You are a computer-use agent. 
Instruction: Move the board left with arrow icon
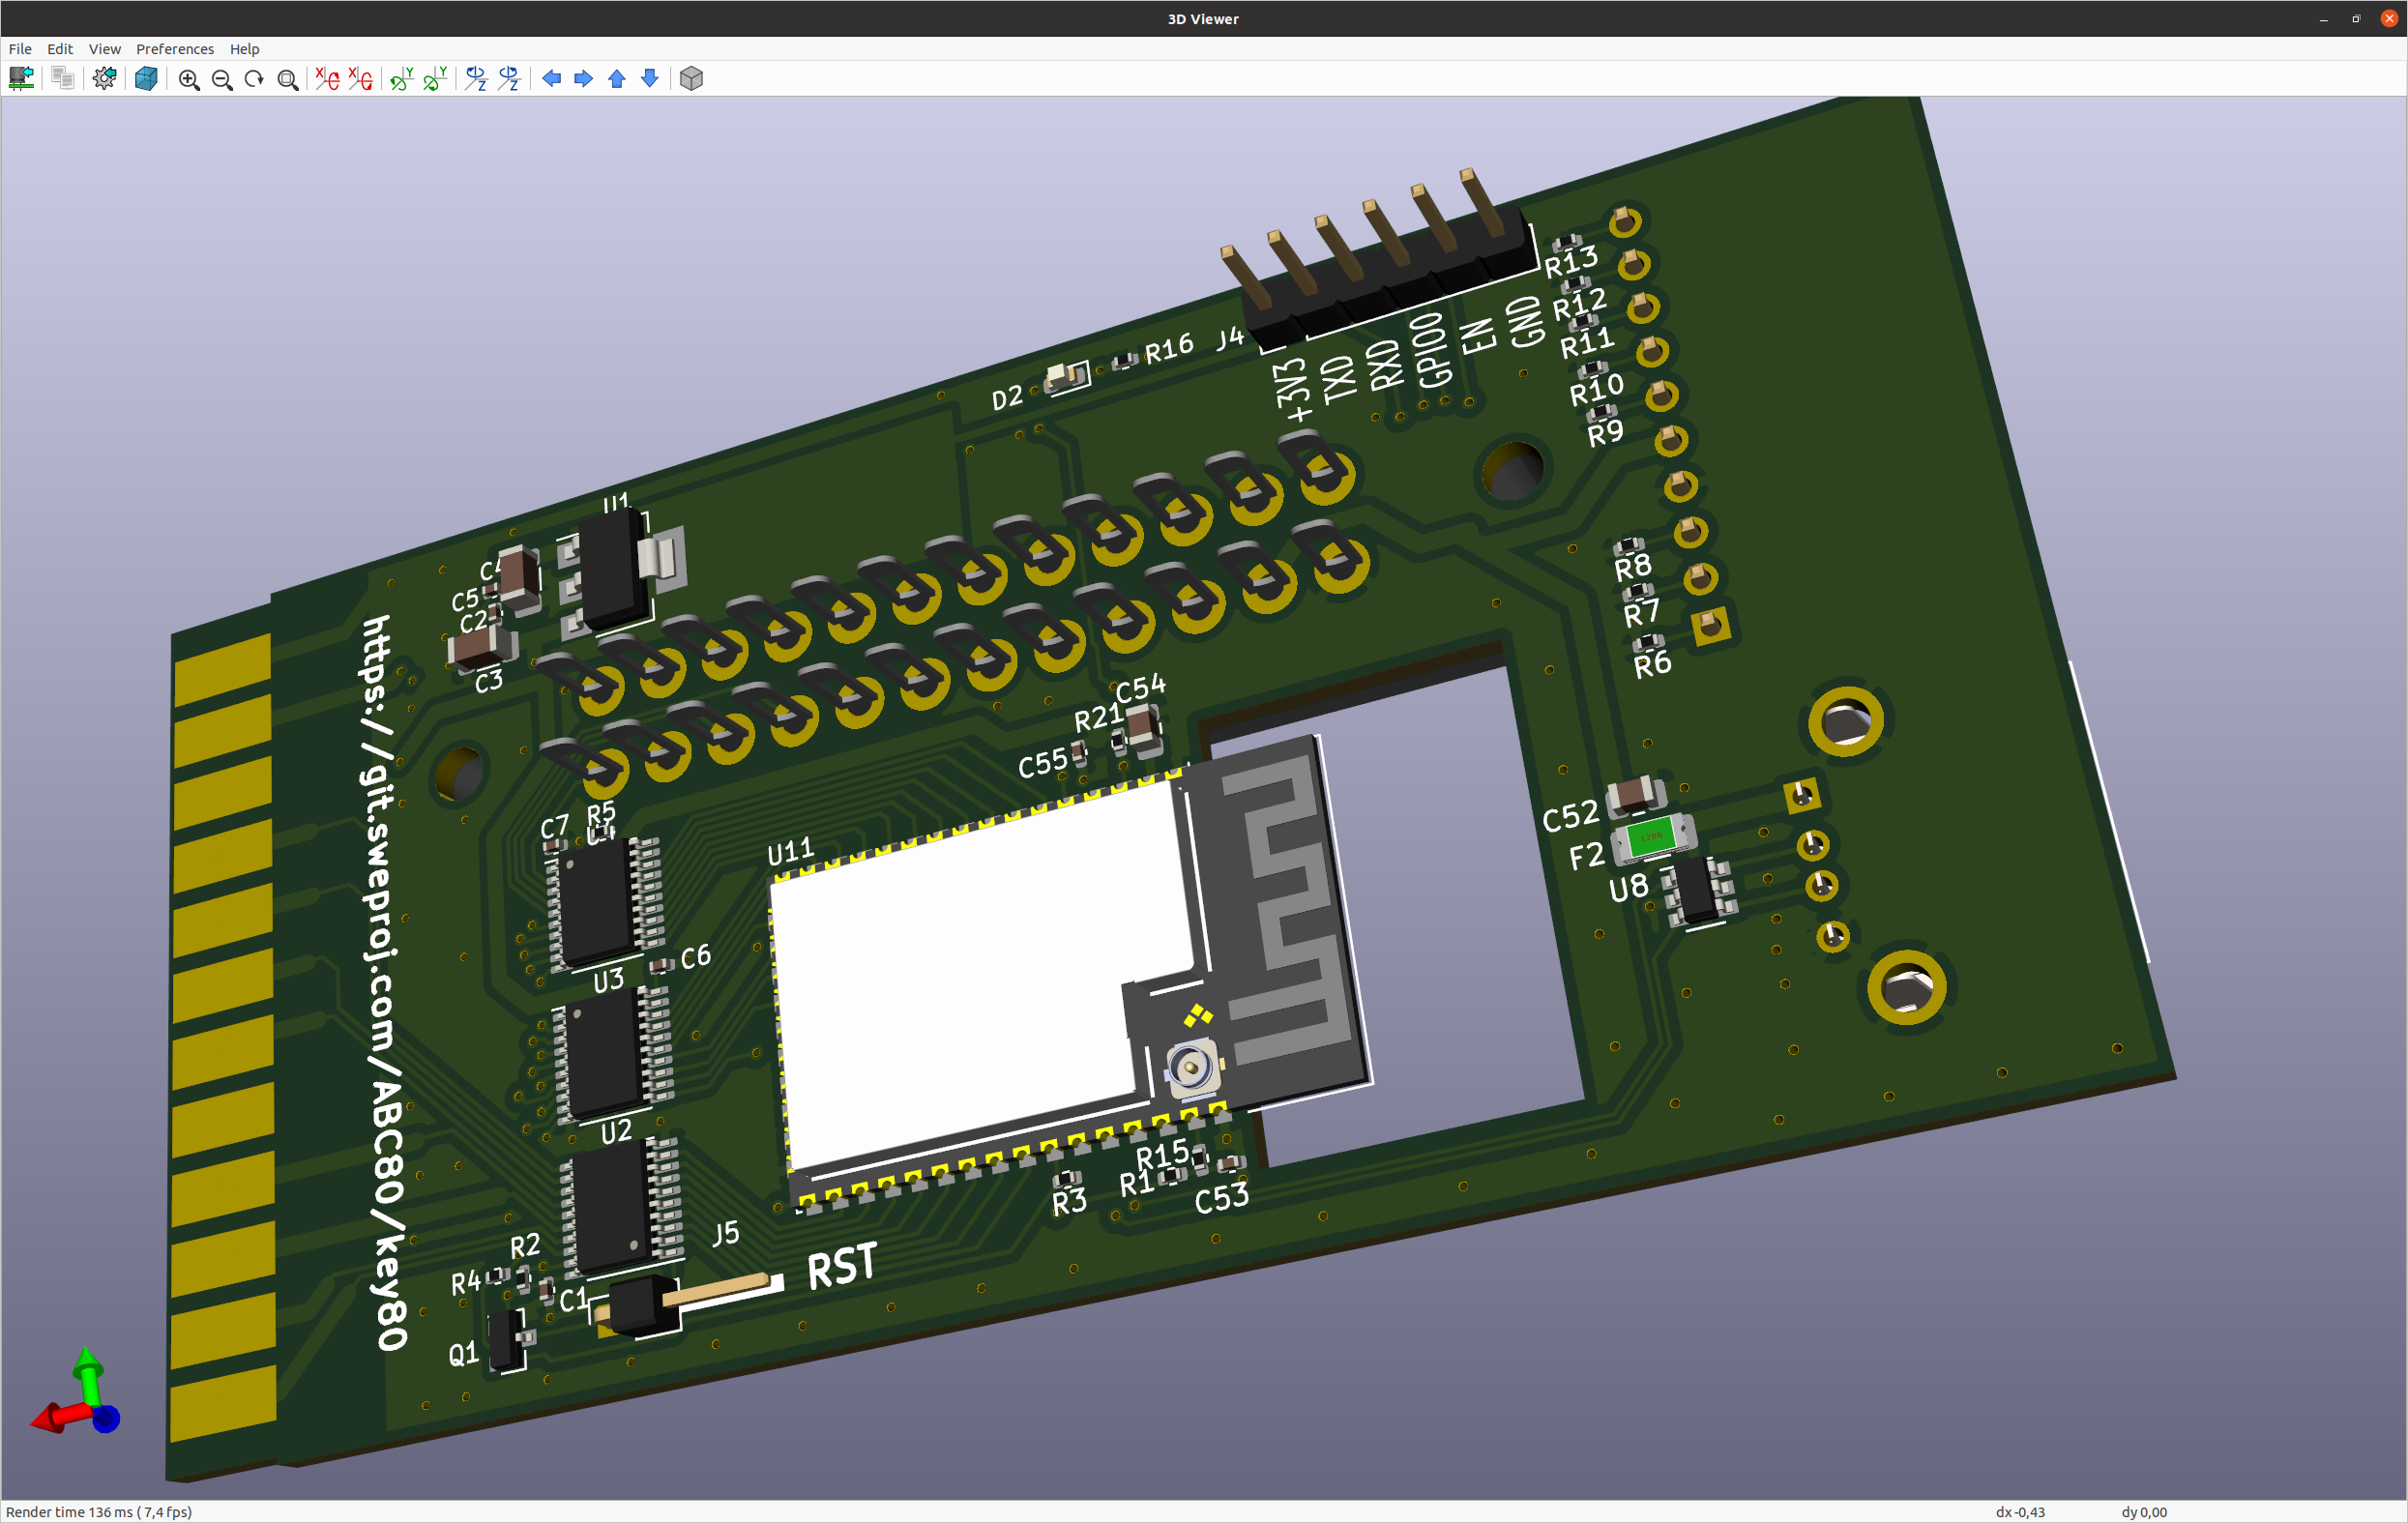[551, 78]
